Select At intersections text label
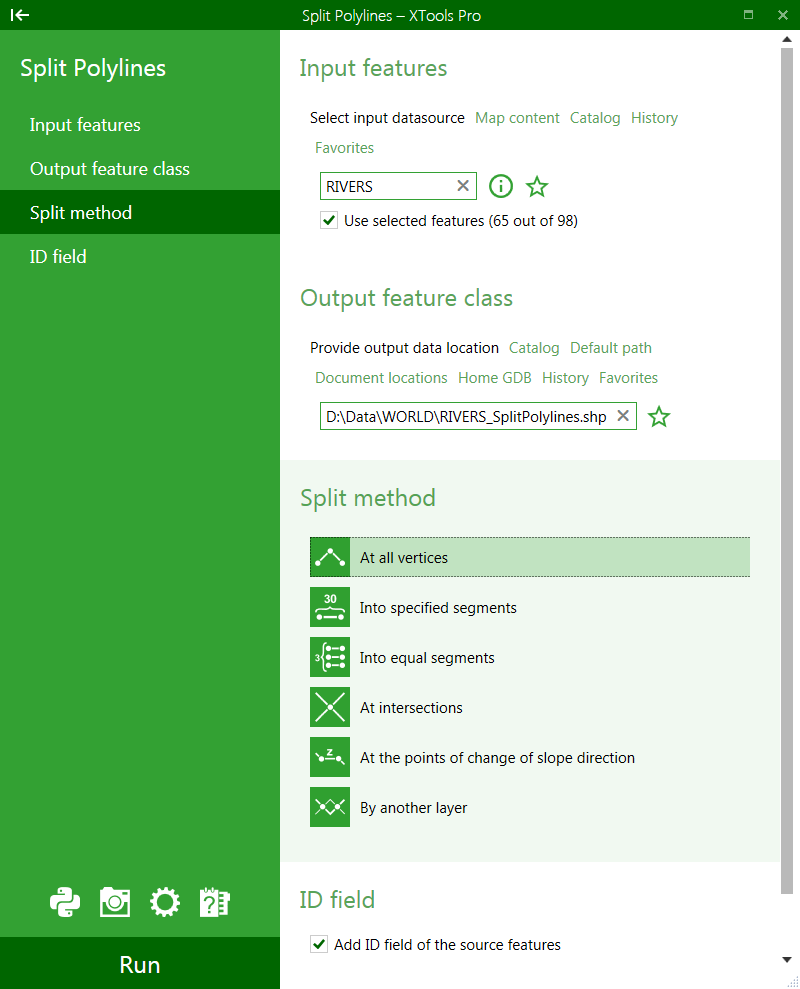 pyautogui.click(x=411, y=708)
